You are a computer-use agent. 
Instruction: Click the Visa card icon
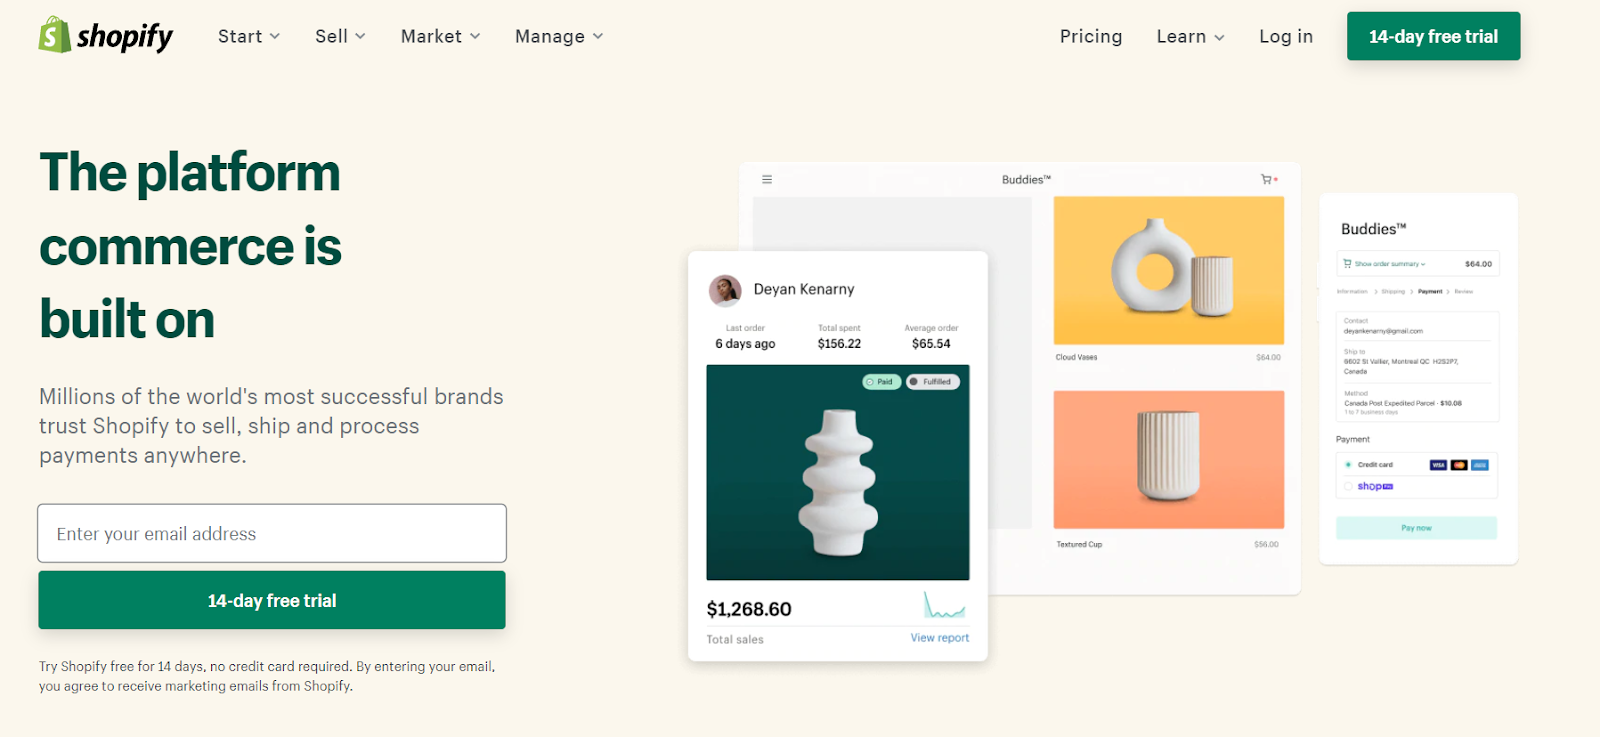tap(1438, 465)
